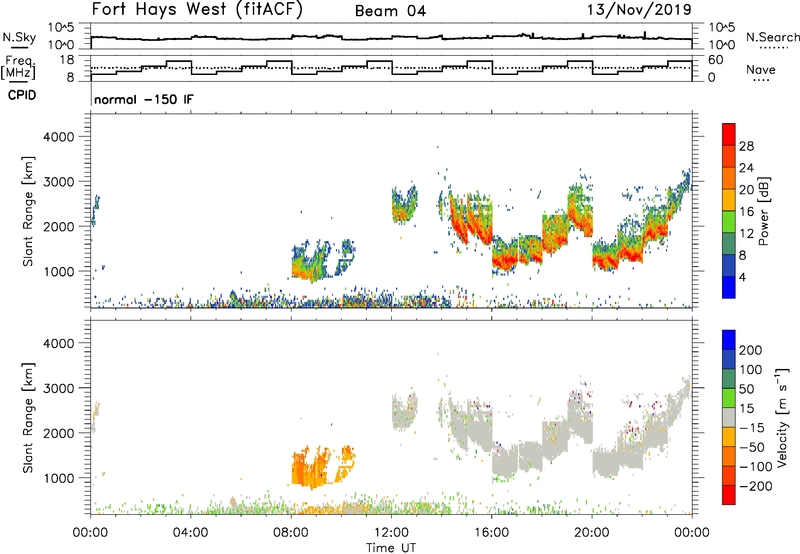This screenshot has height=554, width=800.
Task: Click the gray segment of the velocity colorbar
Action: (x=729, y=417)
